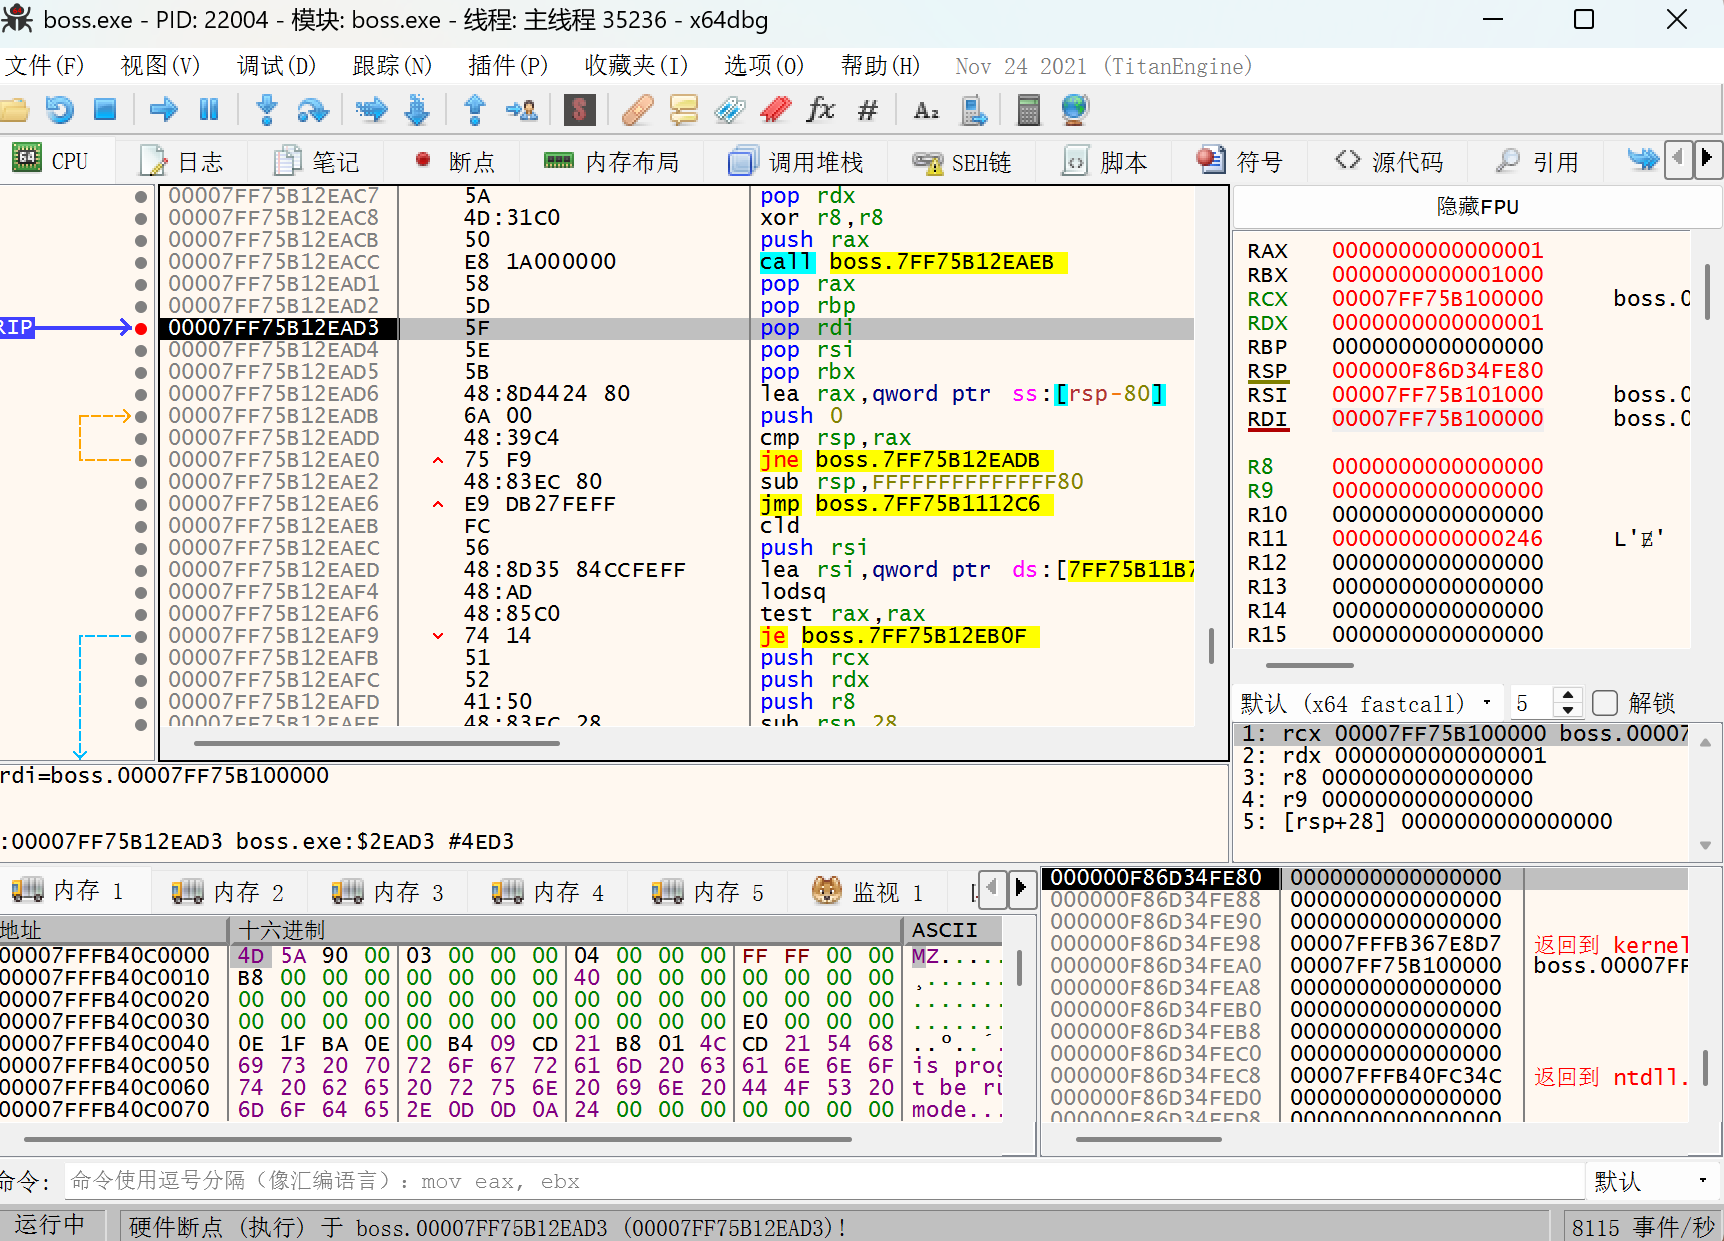Viewport: 1724px width, 1241px height.
Task: Open variables with the hash icon
Action: pyautogui.click(x=868, y=109)
